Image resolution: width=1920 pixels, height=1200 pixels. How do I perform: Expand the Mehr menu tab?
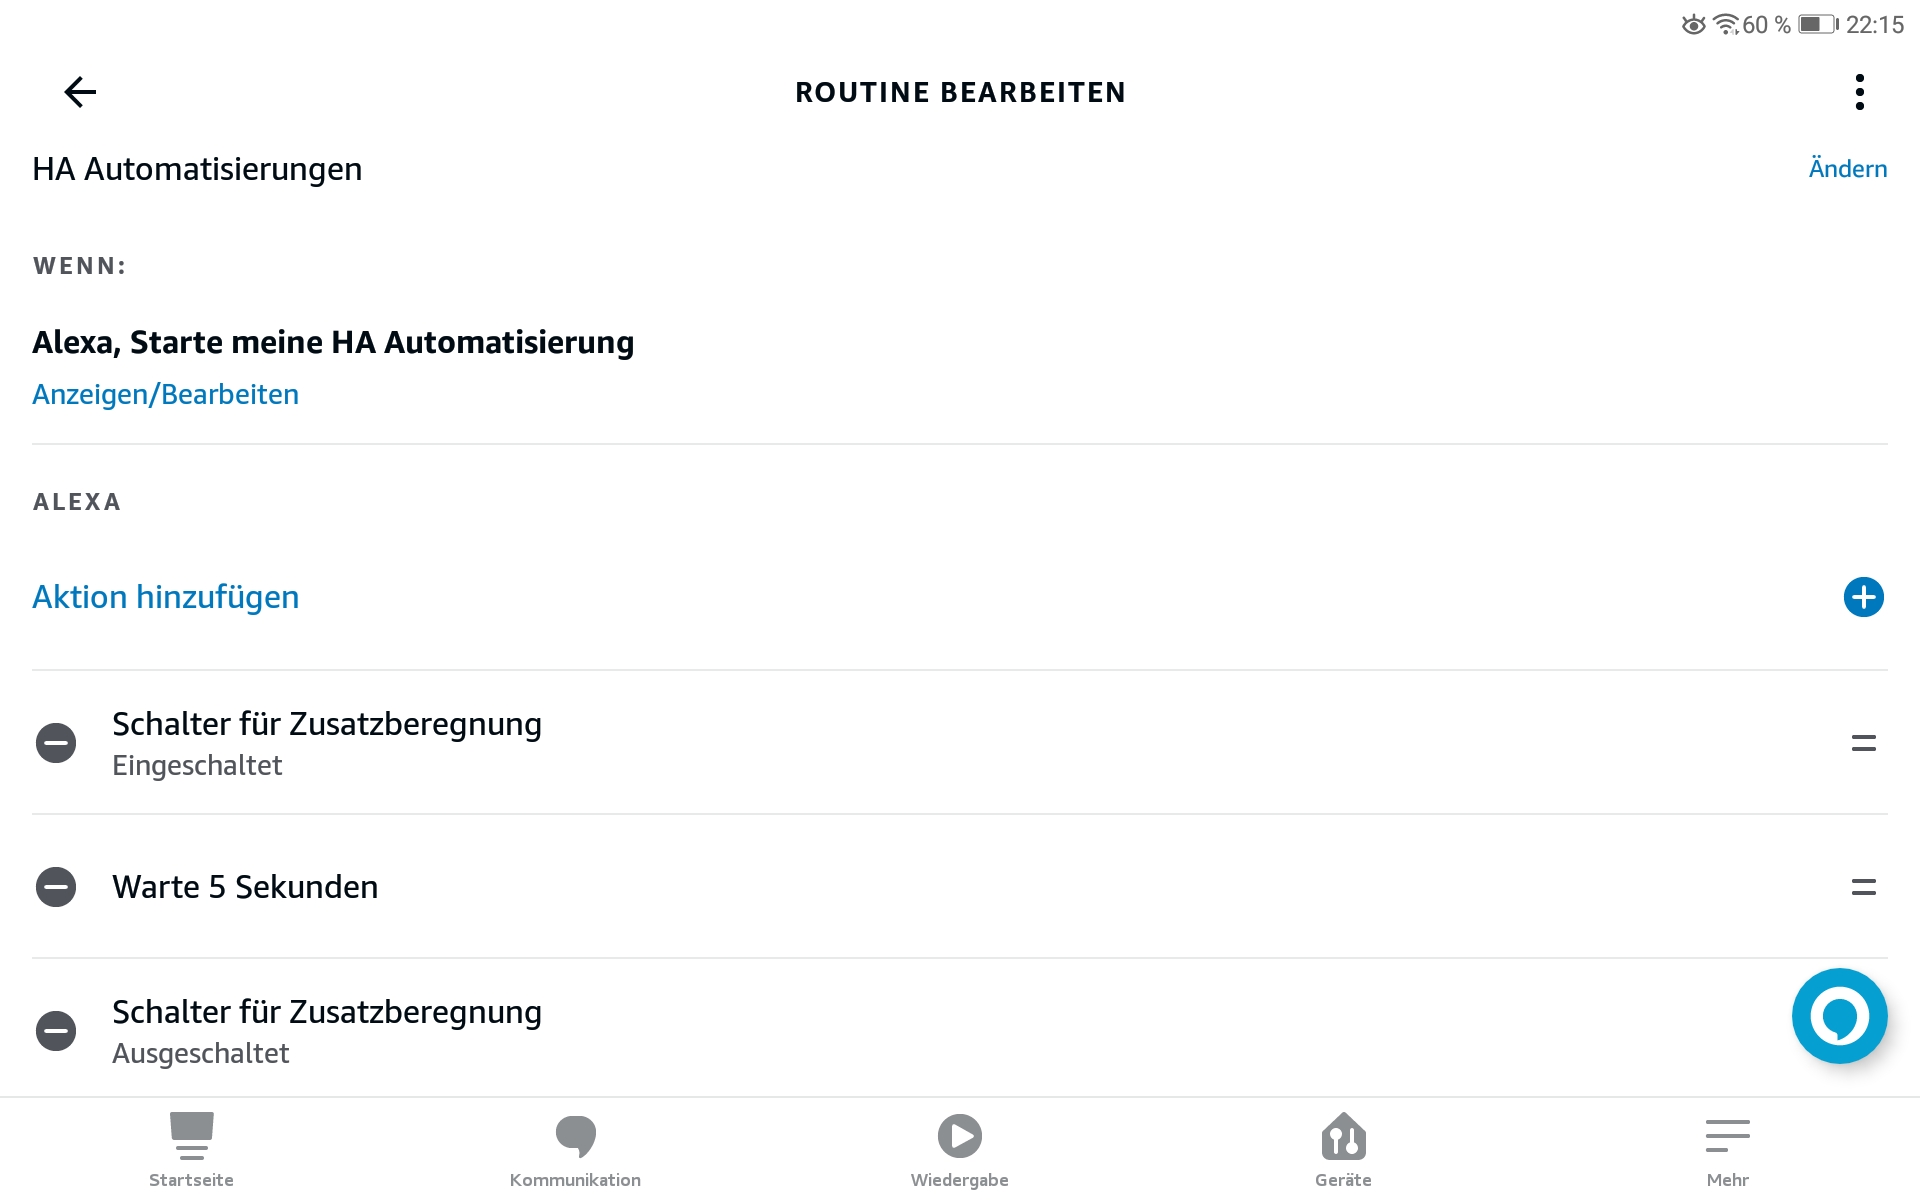(1727, 1150)
